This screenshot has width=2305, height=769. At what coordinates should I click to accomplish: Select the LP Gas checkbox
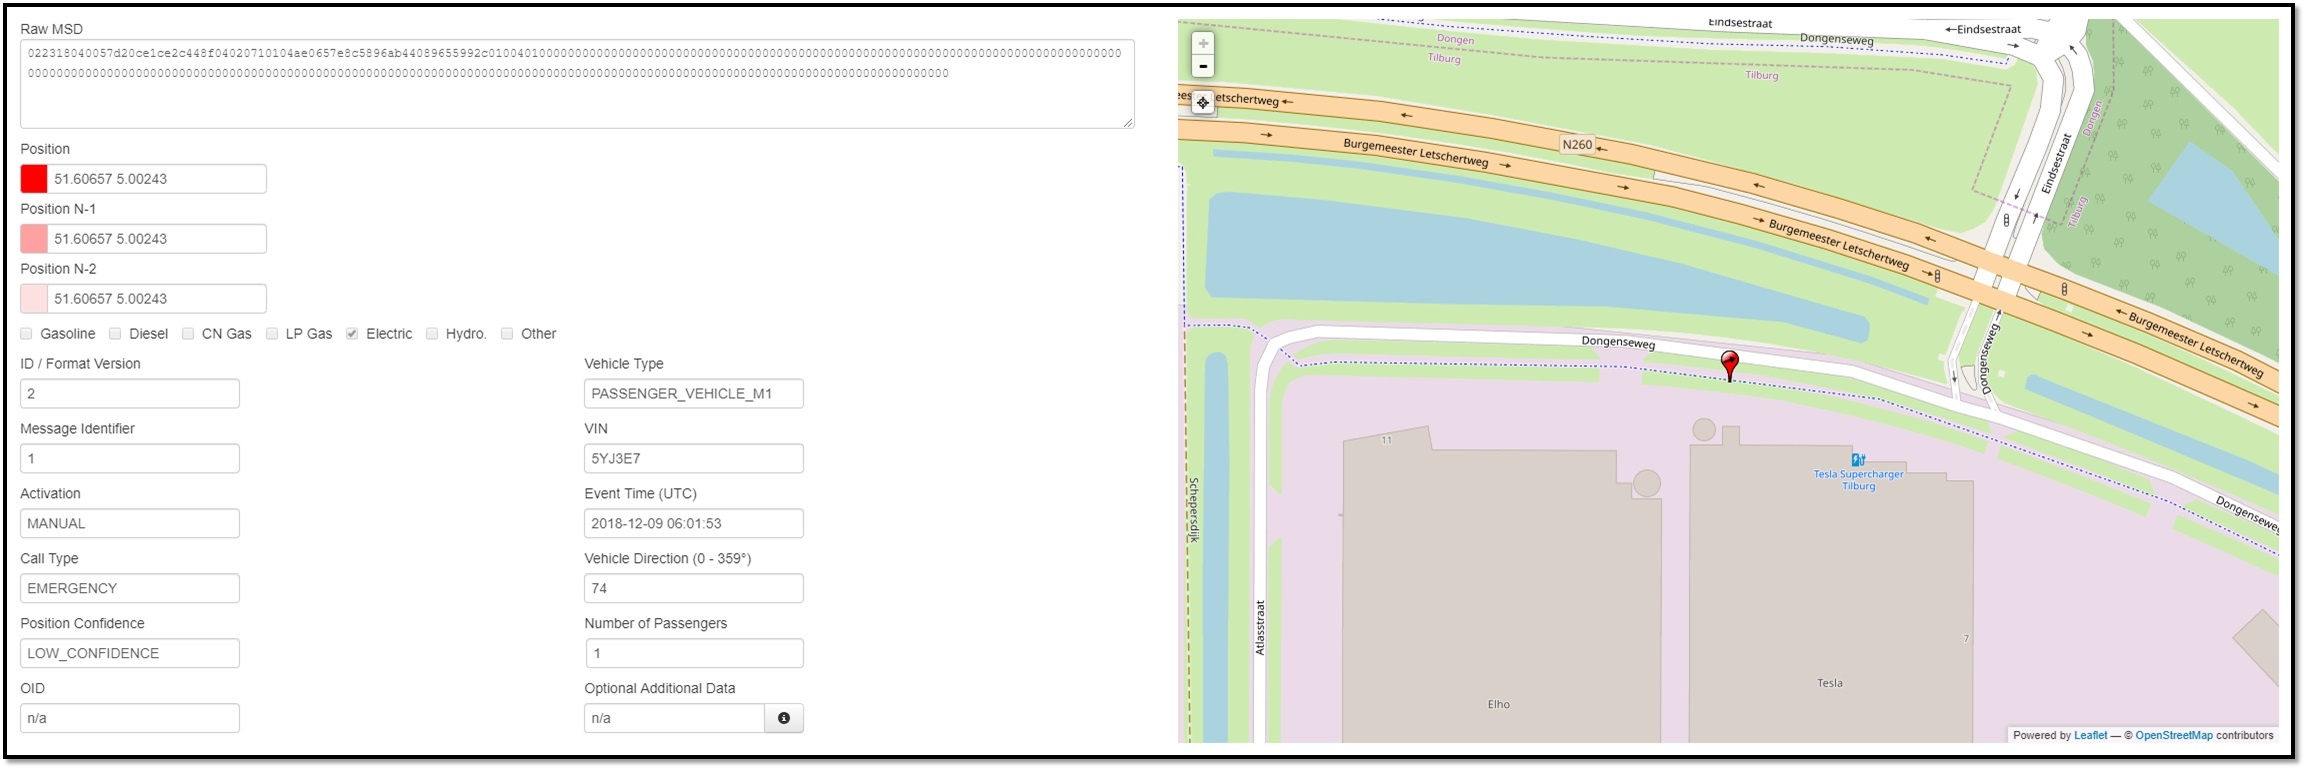tap(272, 334)
